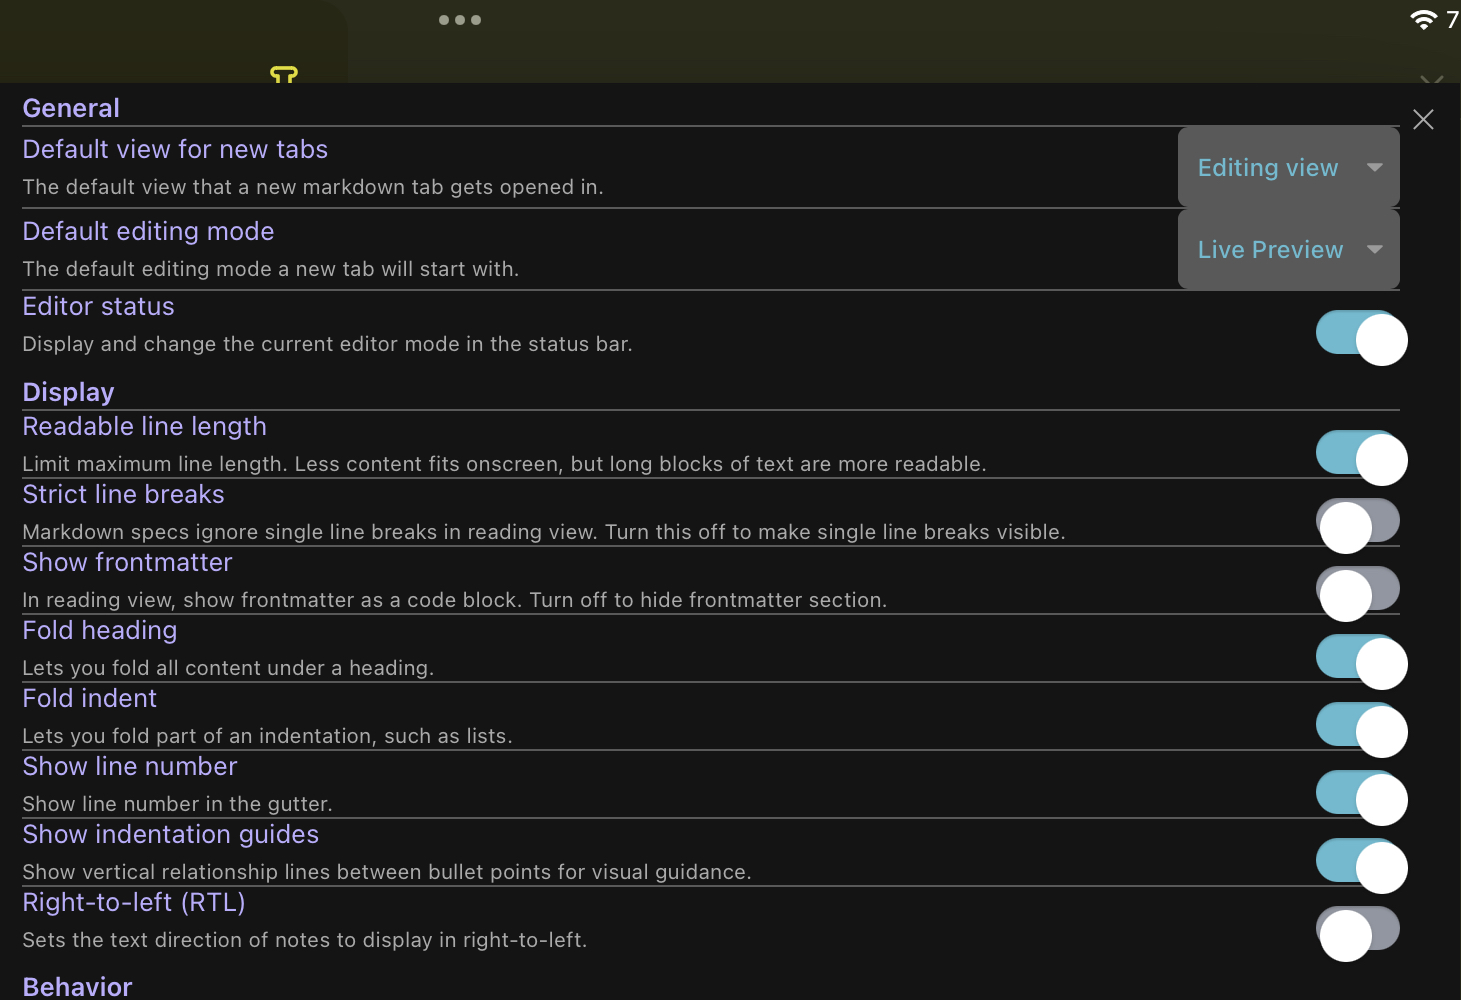Tap the Wi-Fi status icon

pos(1424,18)
